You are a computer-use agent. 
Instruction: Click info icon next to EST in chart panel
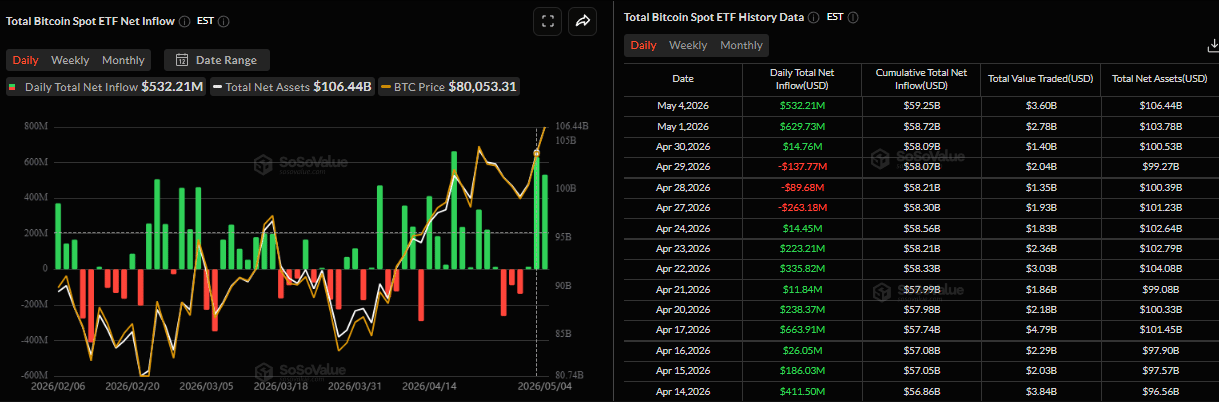pos(223,21)
